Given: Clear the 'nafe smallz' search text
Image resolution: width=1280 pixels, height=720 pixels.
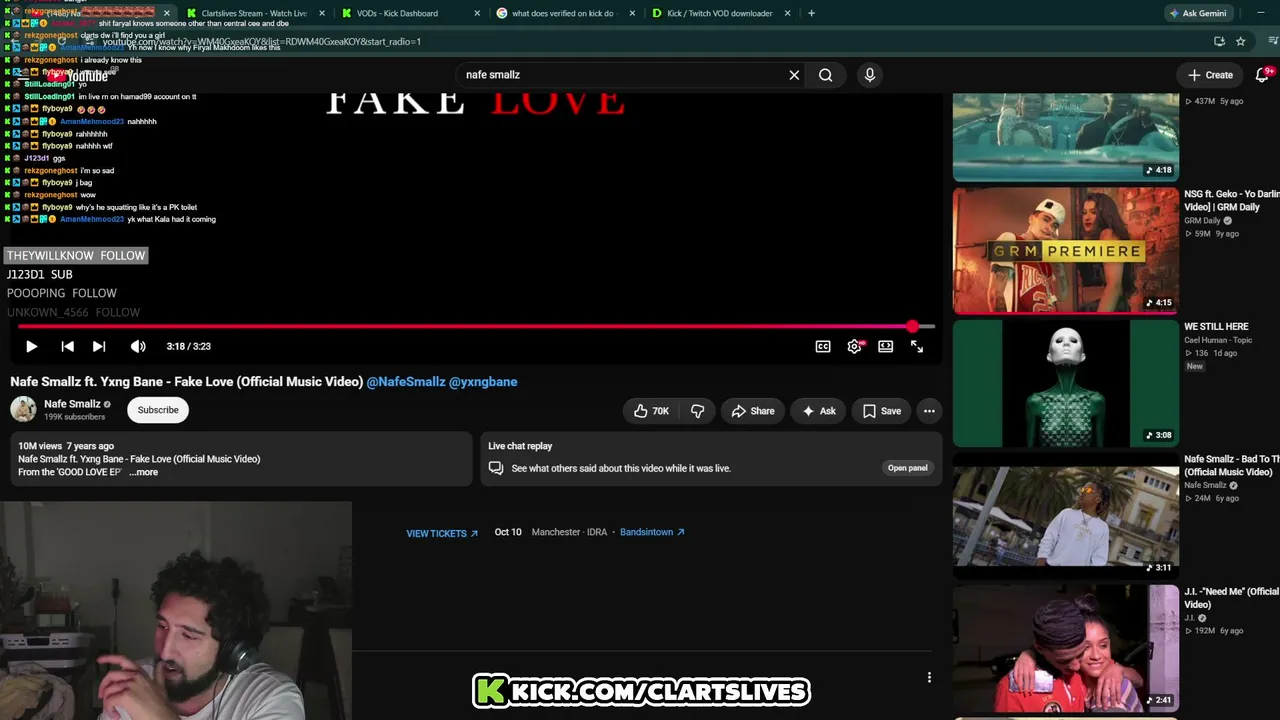Looking at the screenshot, I should (794, 75).
